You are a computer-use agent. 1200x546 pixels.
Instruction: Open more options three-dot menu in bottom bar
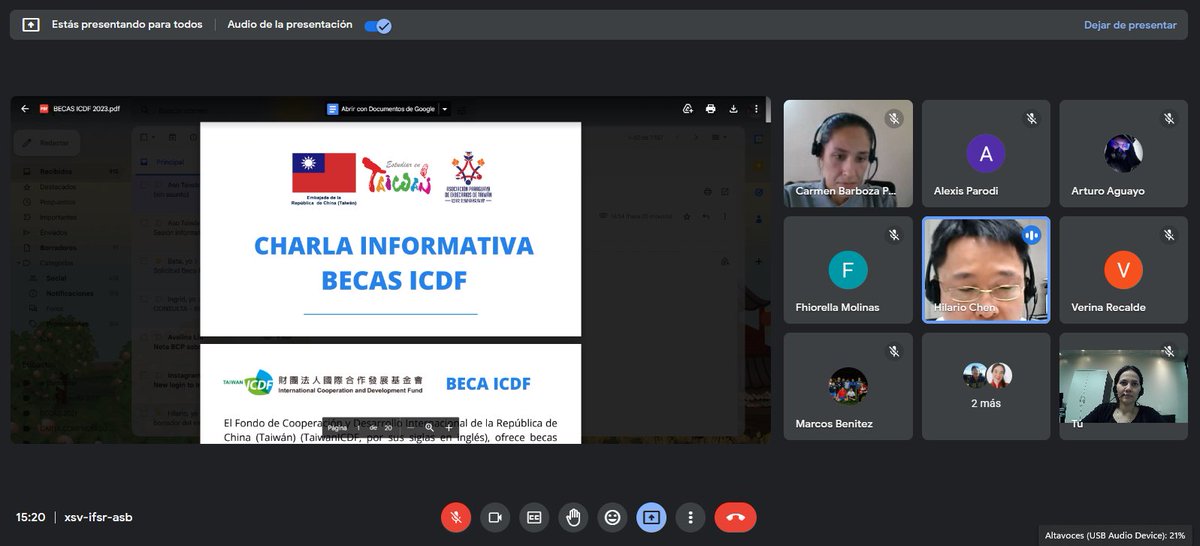[690, 517]
